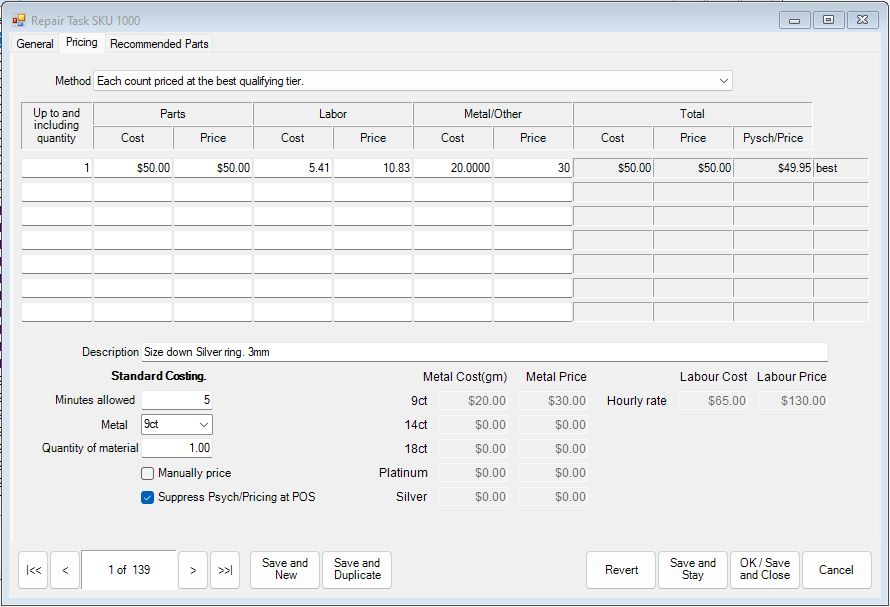Switch to the Recommended Parts tab
Viewport: 890px width, 607px height.
158,43
